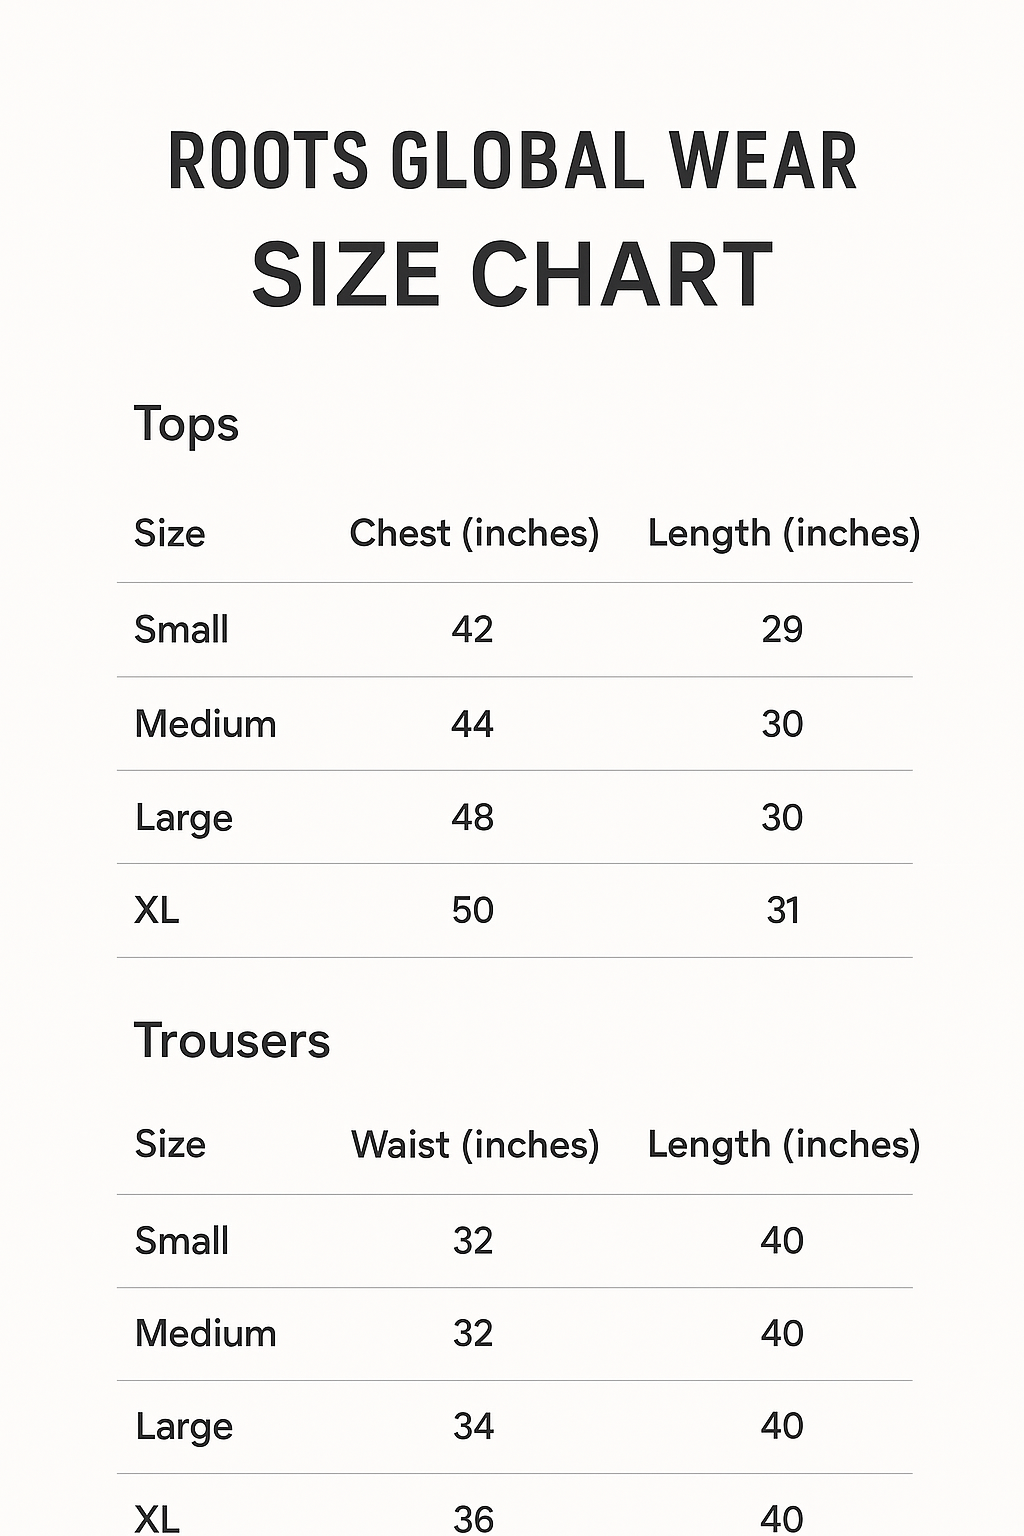Viewport: 1024px width, 1536px height.
Task: Click the SIZE CHART heading
Action: [x=512, y=274]
